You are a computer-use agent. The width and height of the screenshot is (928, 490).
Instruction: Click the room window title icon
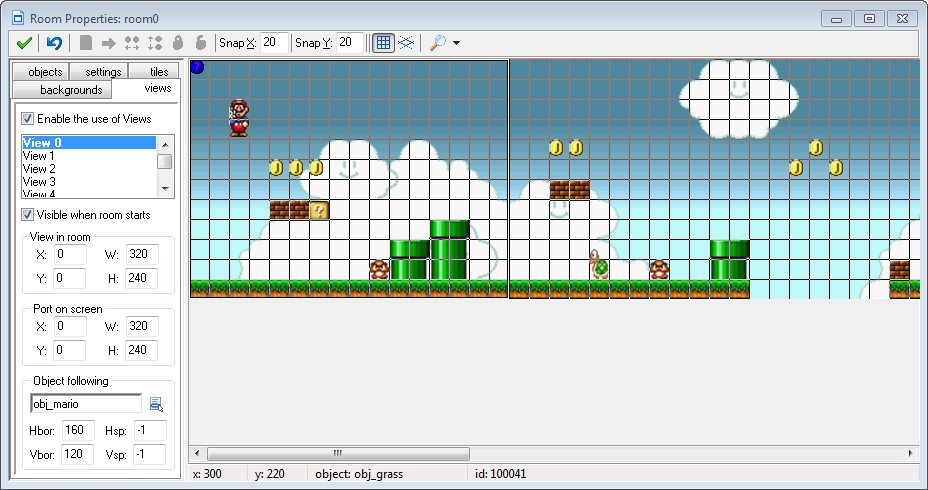click(x=18, y=18)
